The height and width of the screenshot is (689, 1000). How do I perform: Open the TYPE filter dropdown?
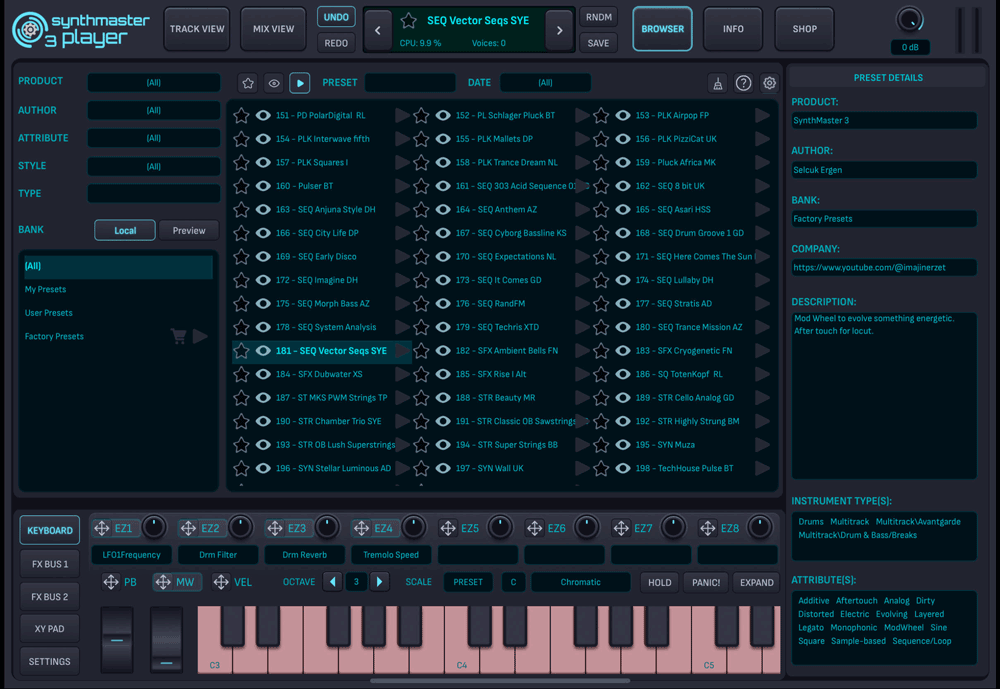[x=154, y=193]
